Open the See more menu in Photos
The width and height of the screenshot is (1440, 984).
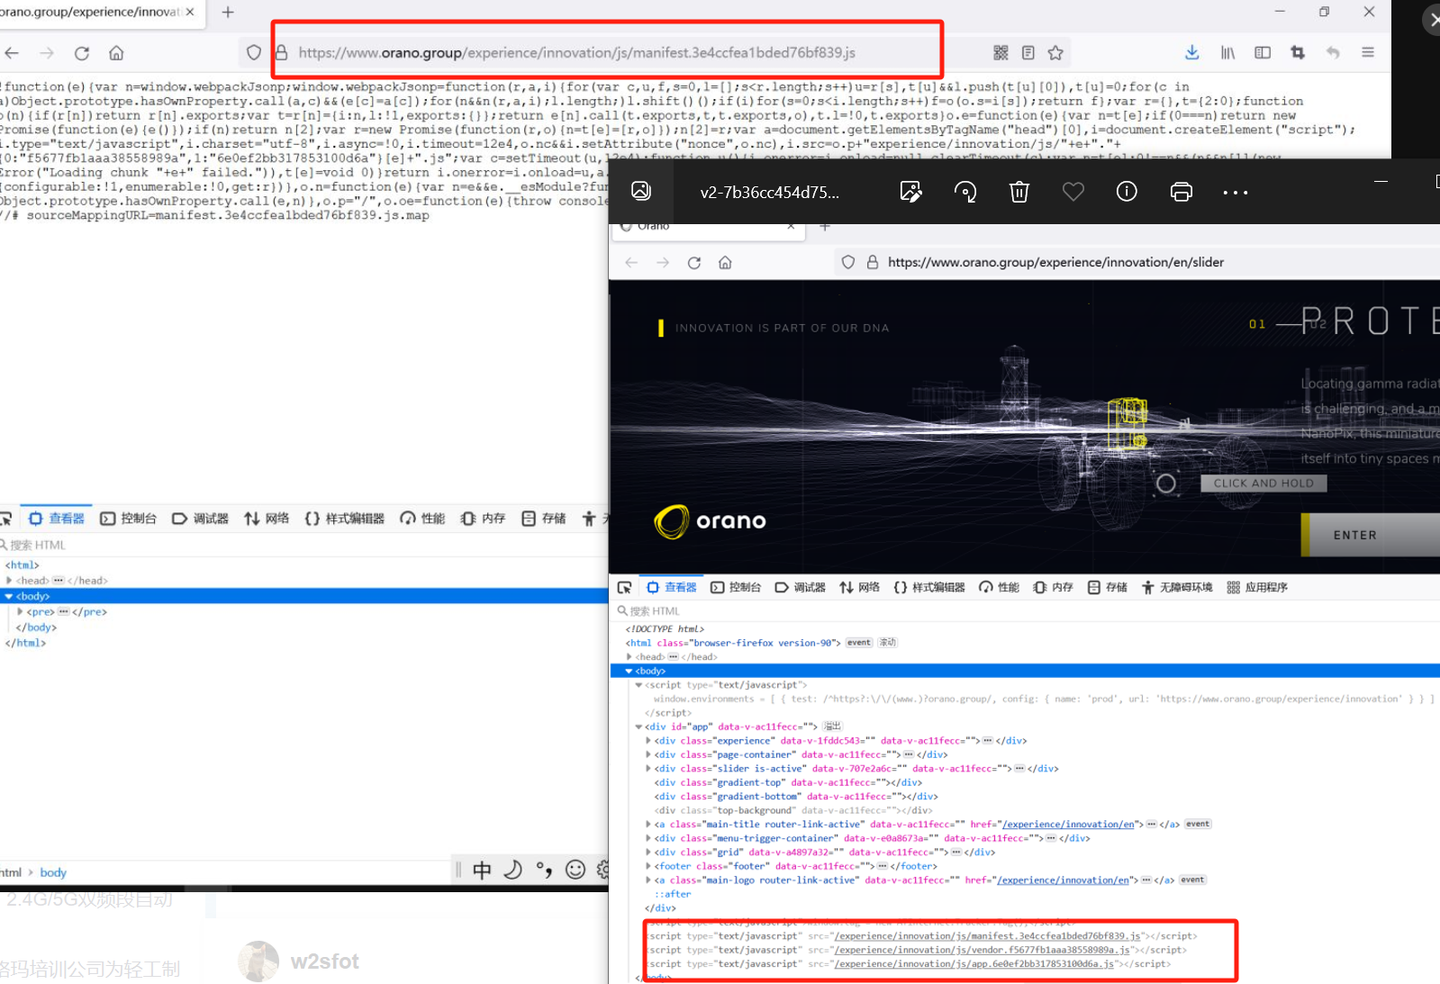[1235, 191]
